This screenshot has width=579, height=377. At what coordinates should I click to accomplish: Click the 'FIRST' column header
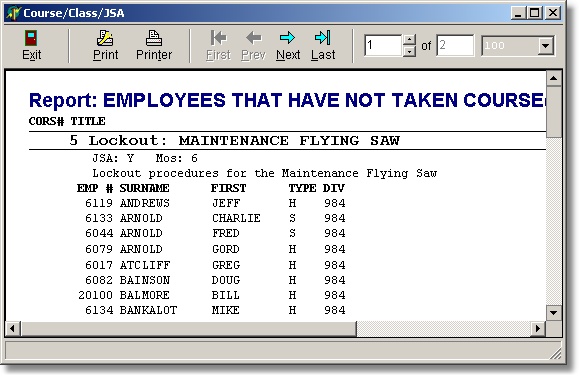pos(229,188)
